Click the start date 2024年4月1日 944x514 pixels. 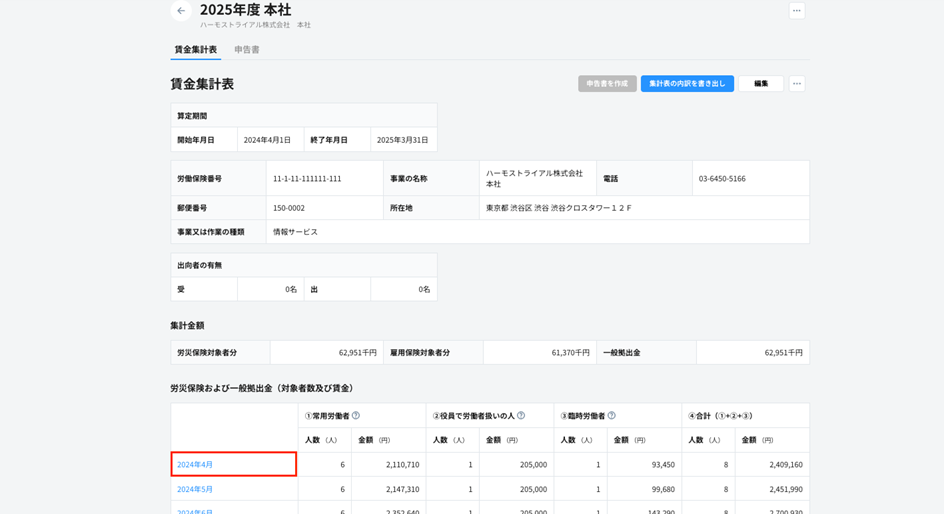click(267, 140)
